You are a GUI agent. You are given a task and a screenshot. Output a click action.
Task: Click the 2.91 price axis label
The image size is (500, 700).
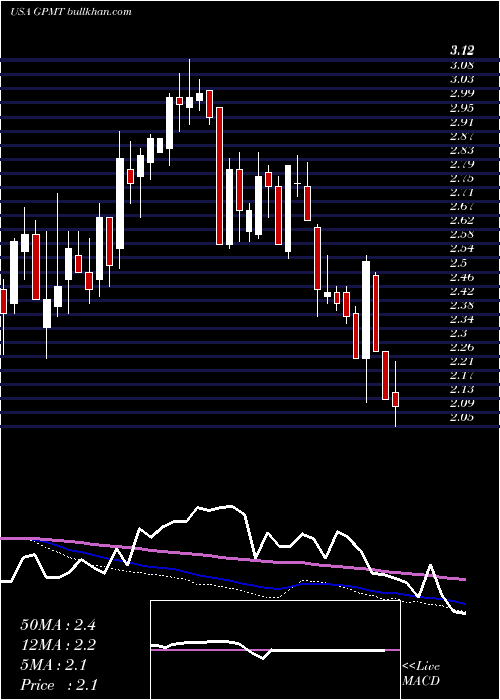click(462, 122)
